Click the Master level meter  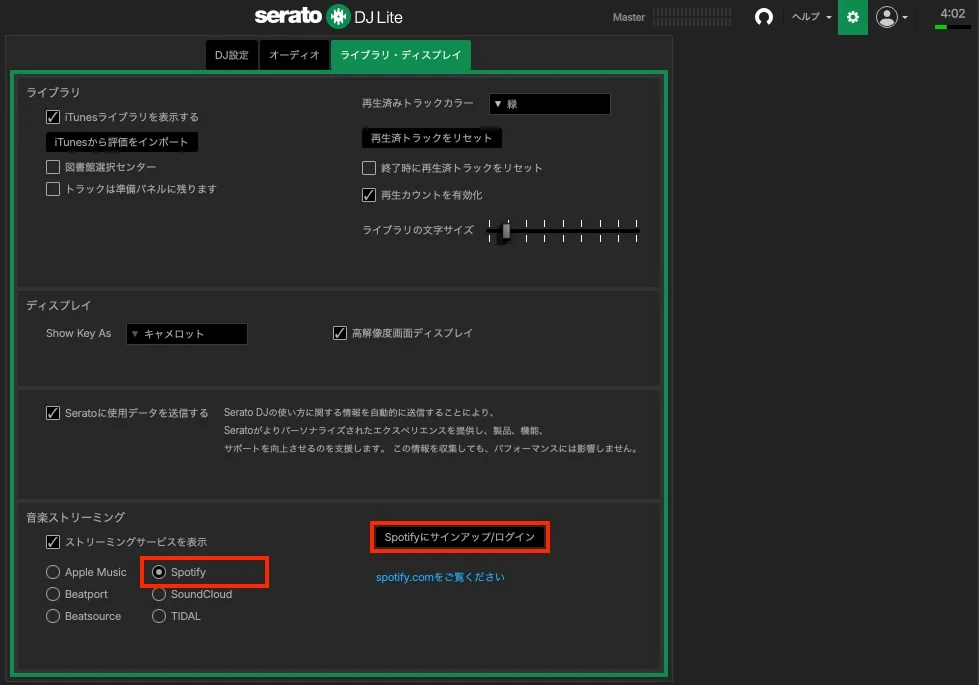[x=691, y=16]
